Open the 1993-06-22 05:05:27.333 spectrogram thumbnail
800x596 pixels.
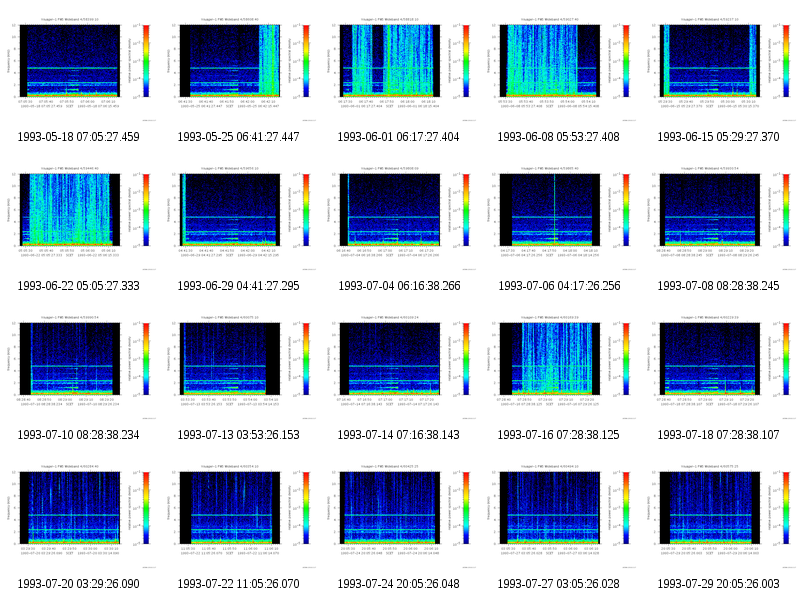[79, 218]
